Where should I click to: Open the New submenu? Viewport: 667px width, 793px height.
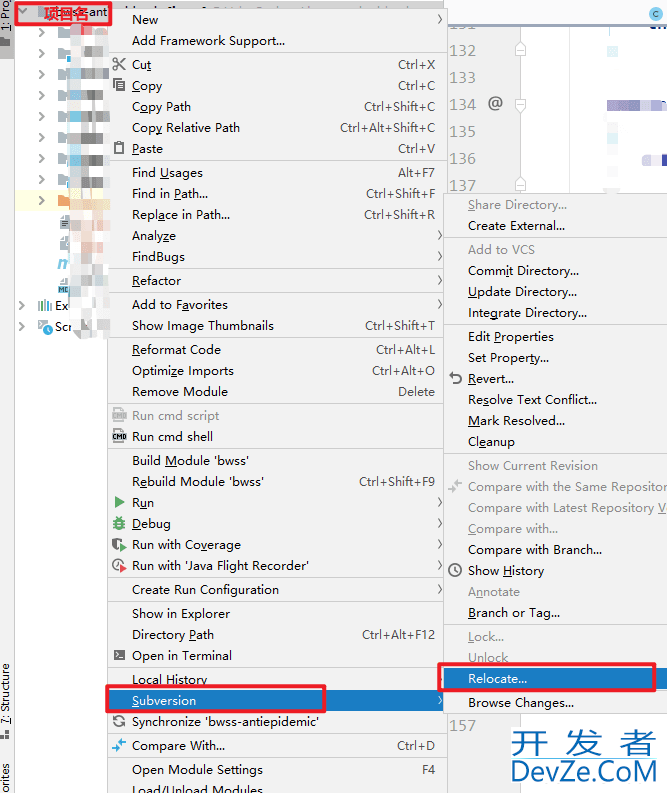pos(277,20)
